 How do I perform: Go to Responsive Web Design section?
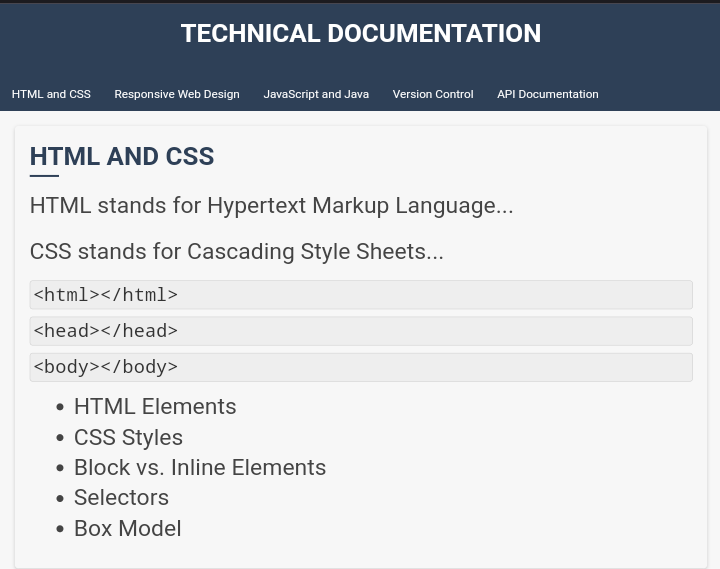coord(177,94)
